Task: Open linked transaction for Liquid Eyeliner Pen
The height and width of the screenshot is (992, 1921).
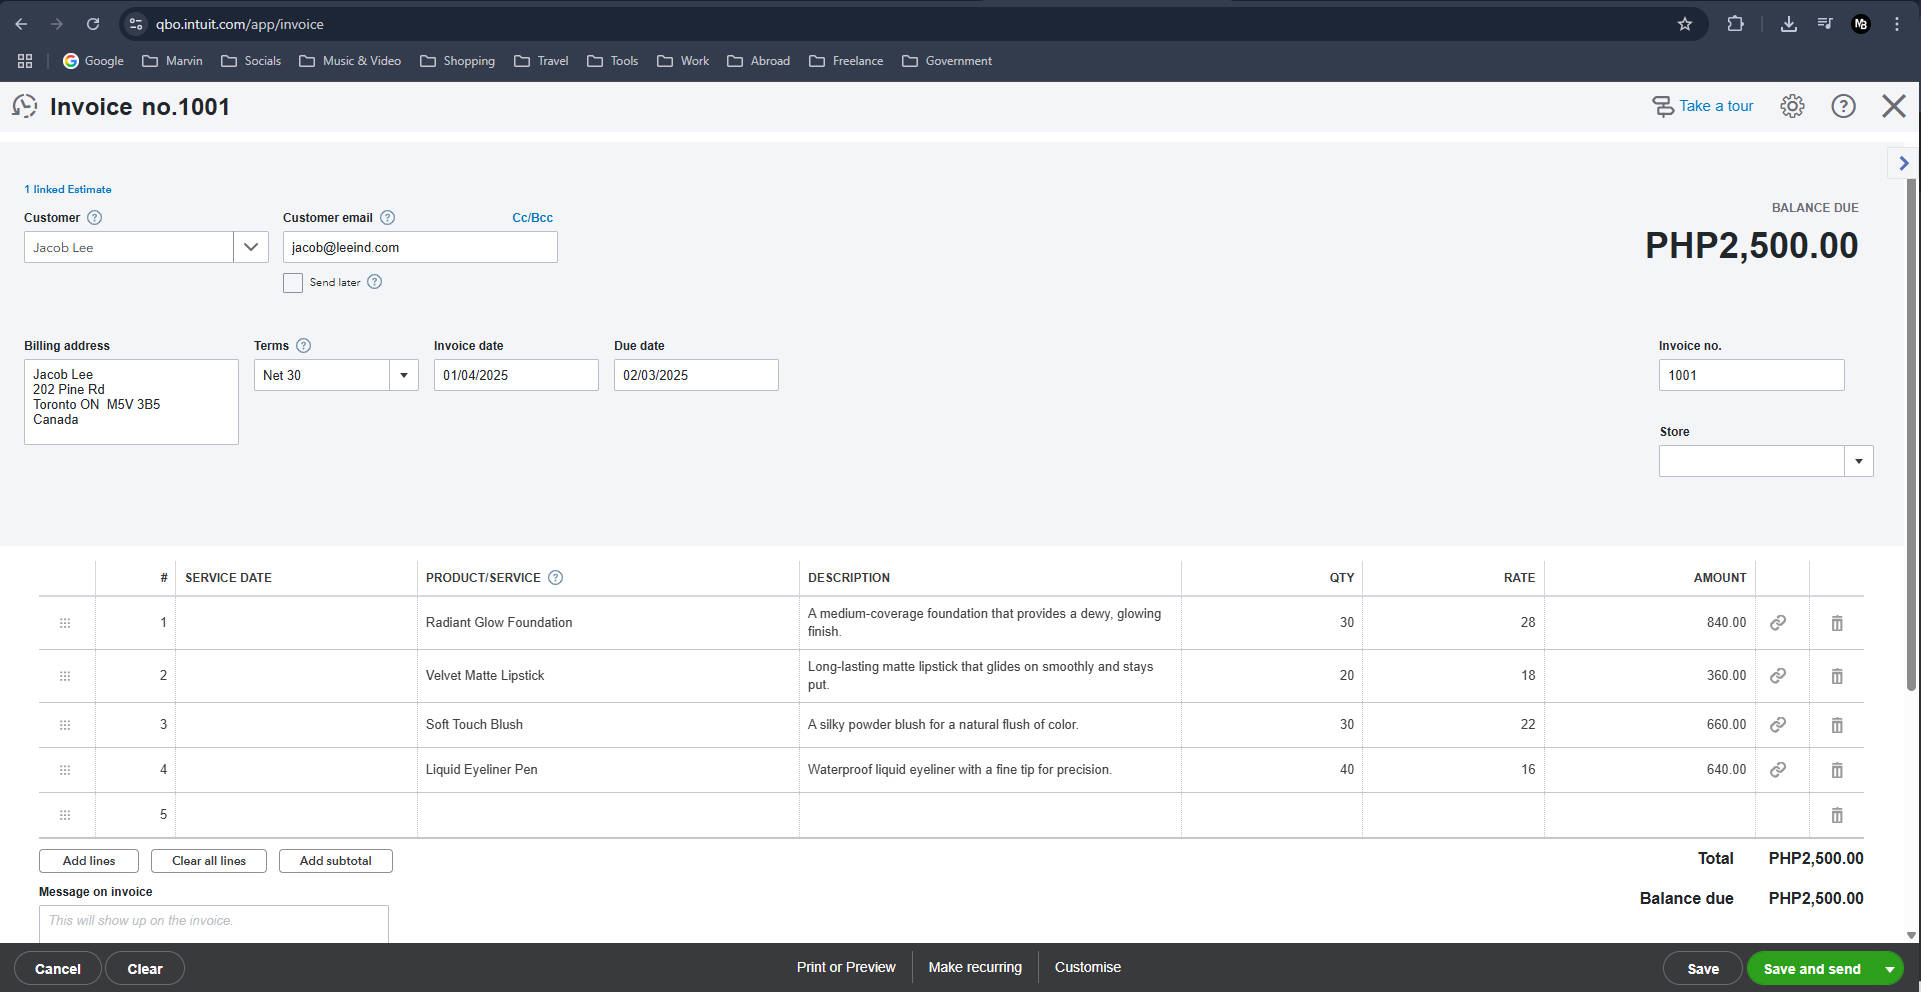Action: (x=1778, y=770)
